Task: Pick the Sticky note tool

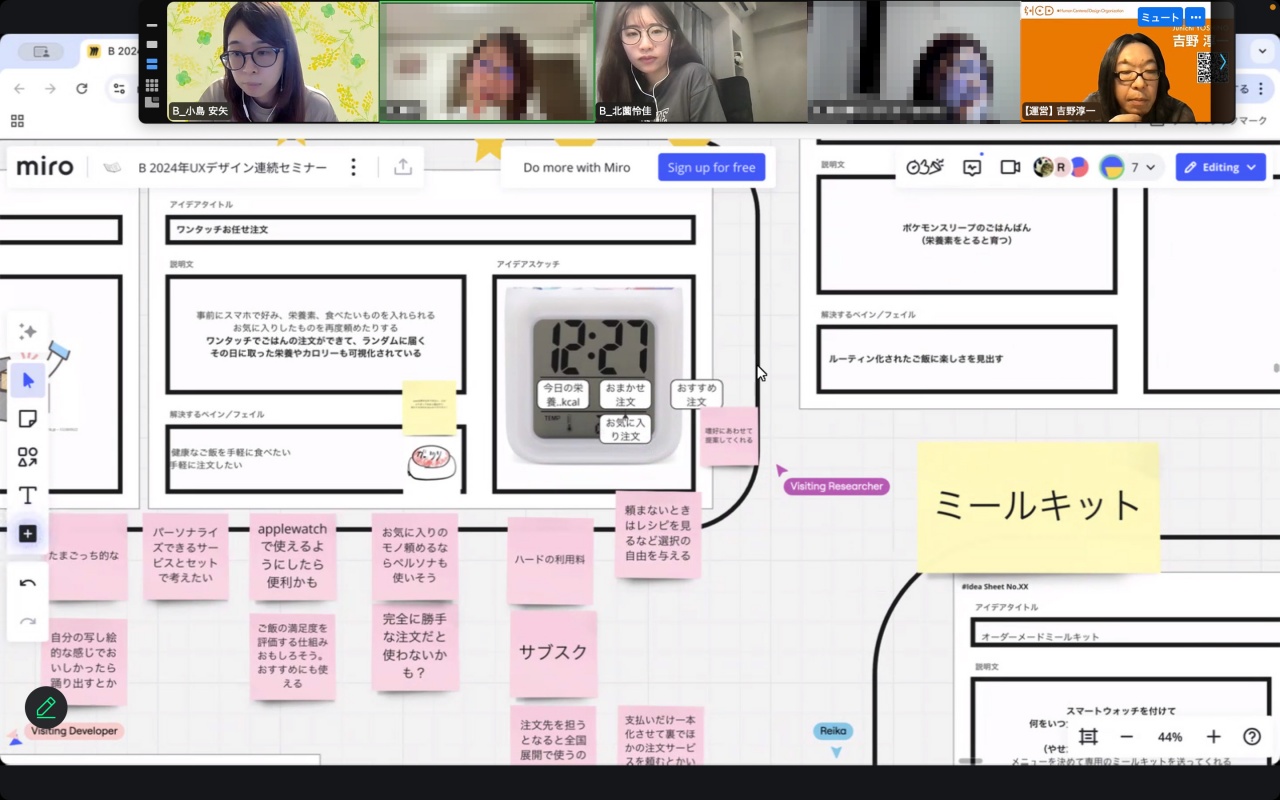Action: [x=28, y=419]
